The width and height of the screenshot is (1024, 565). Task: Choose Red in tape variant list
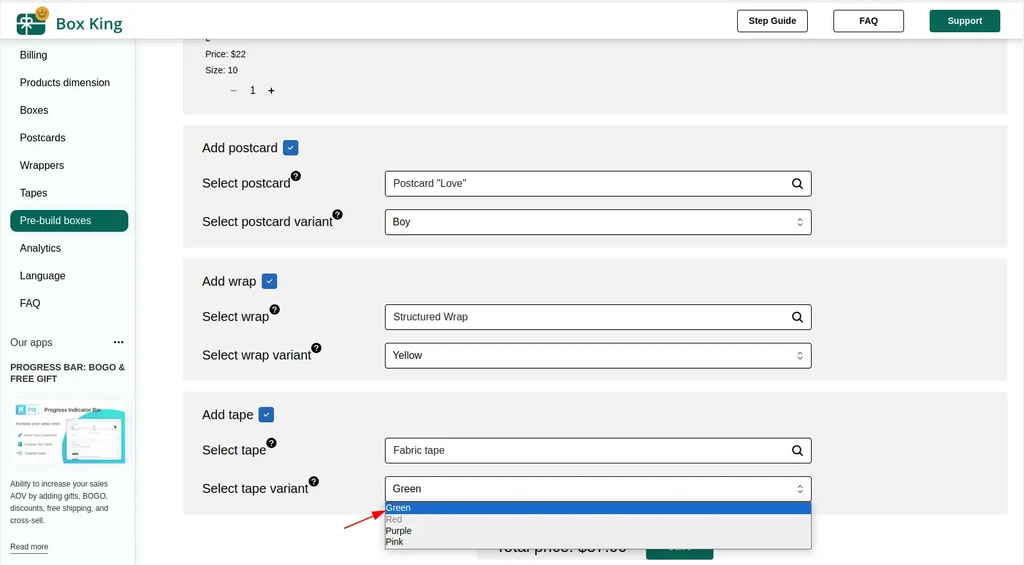[x=598, y=519]
